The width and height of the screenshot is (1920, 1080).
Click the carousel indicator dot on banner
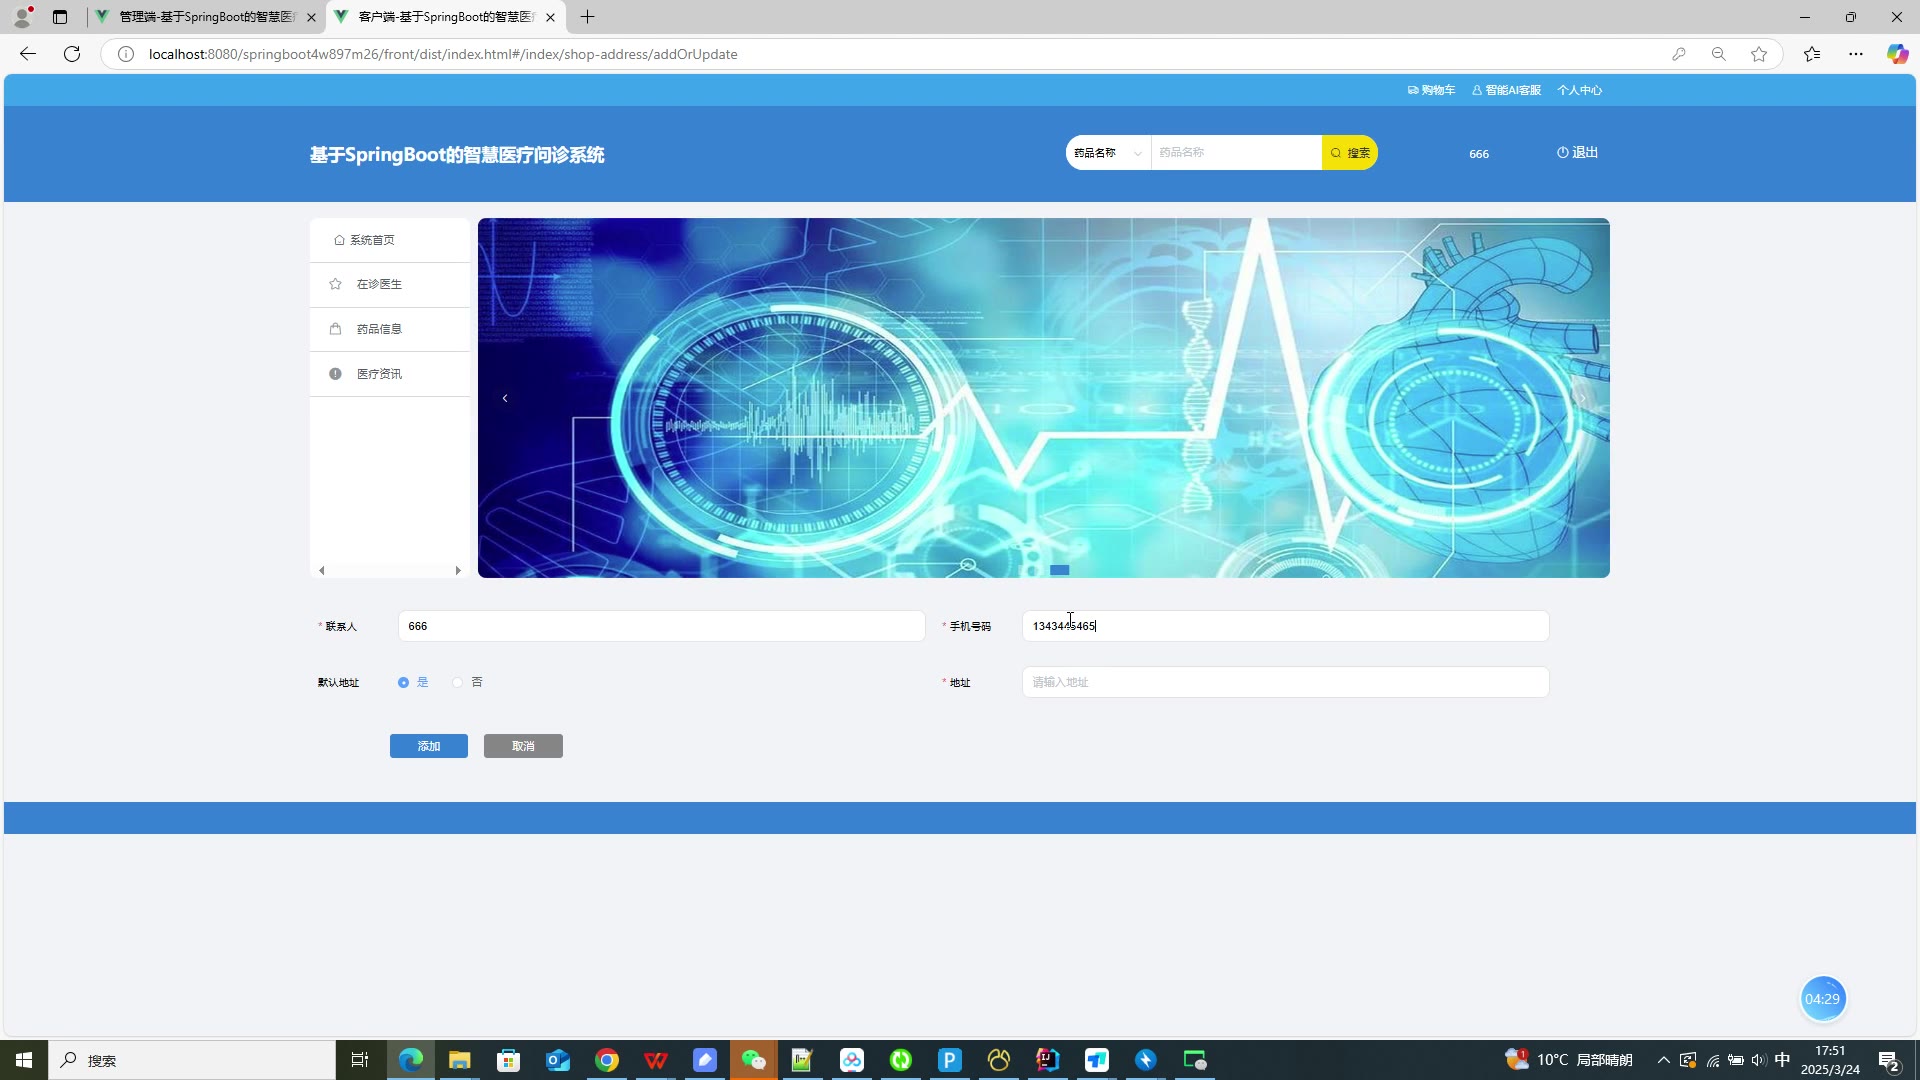coord(1060,570)
